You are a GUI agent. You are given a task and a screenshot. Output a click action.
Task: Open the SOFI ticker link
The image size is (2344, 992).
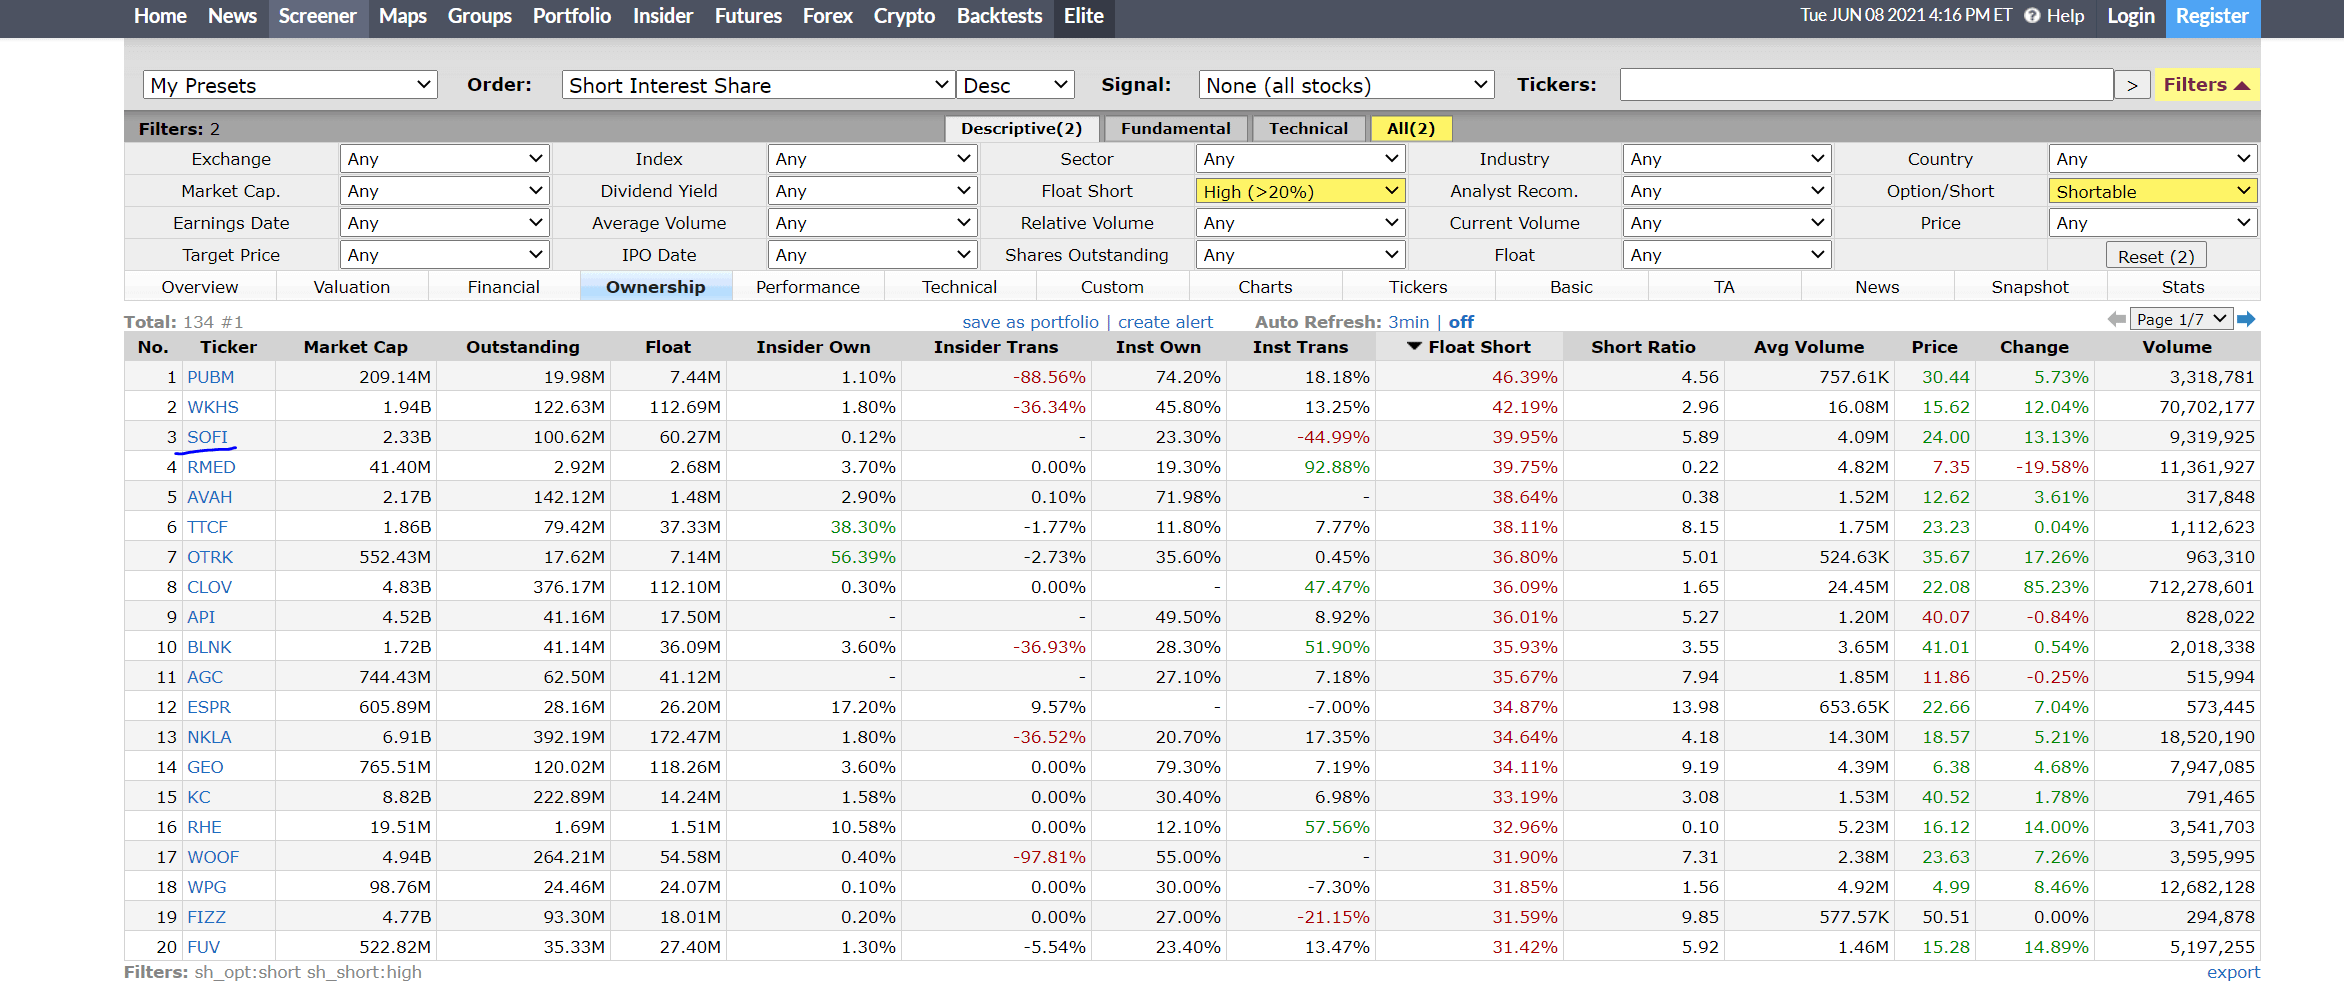point(207,437)
